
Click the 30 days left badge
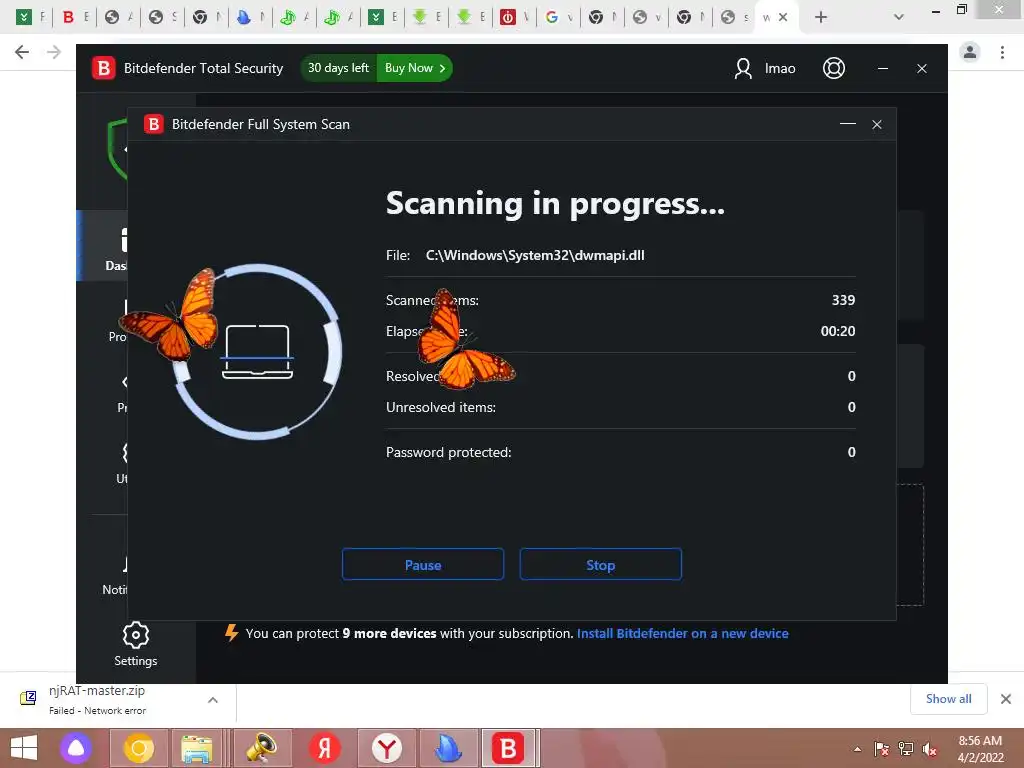(338, 68)
